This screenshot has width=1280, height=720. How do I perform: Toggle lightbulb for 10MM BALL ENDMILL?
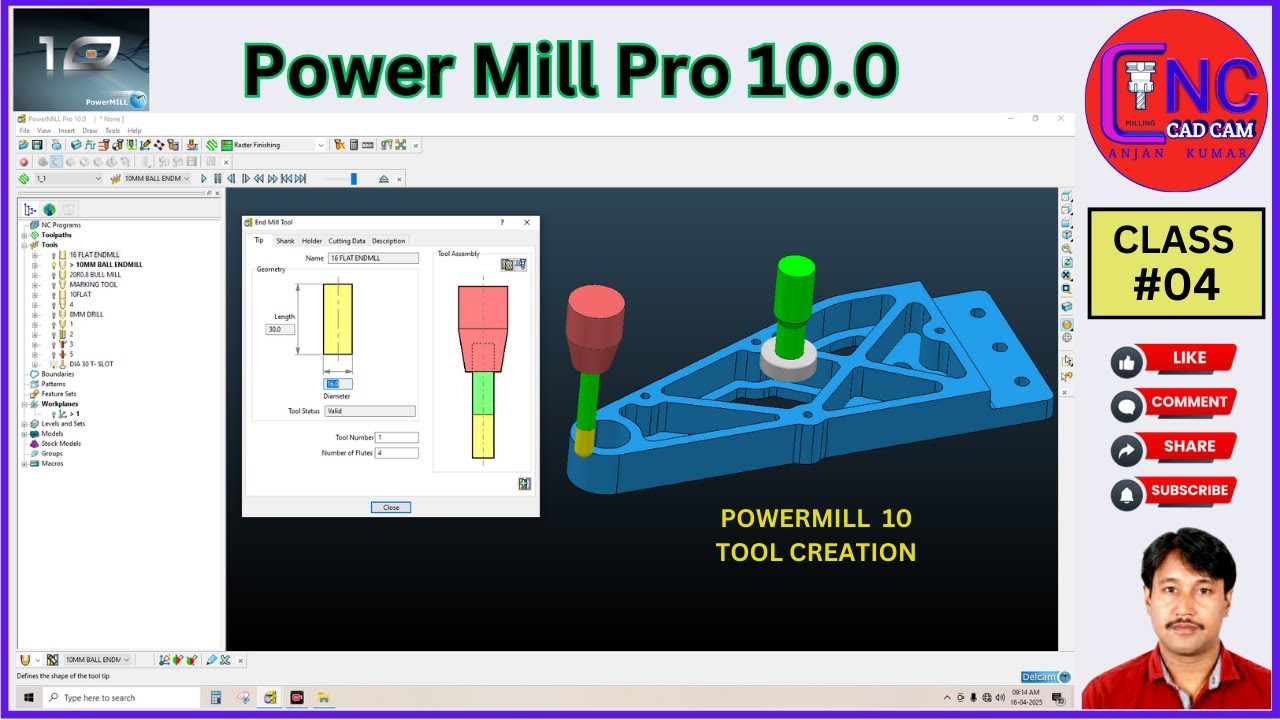[54, 264]
